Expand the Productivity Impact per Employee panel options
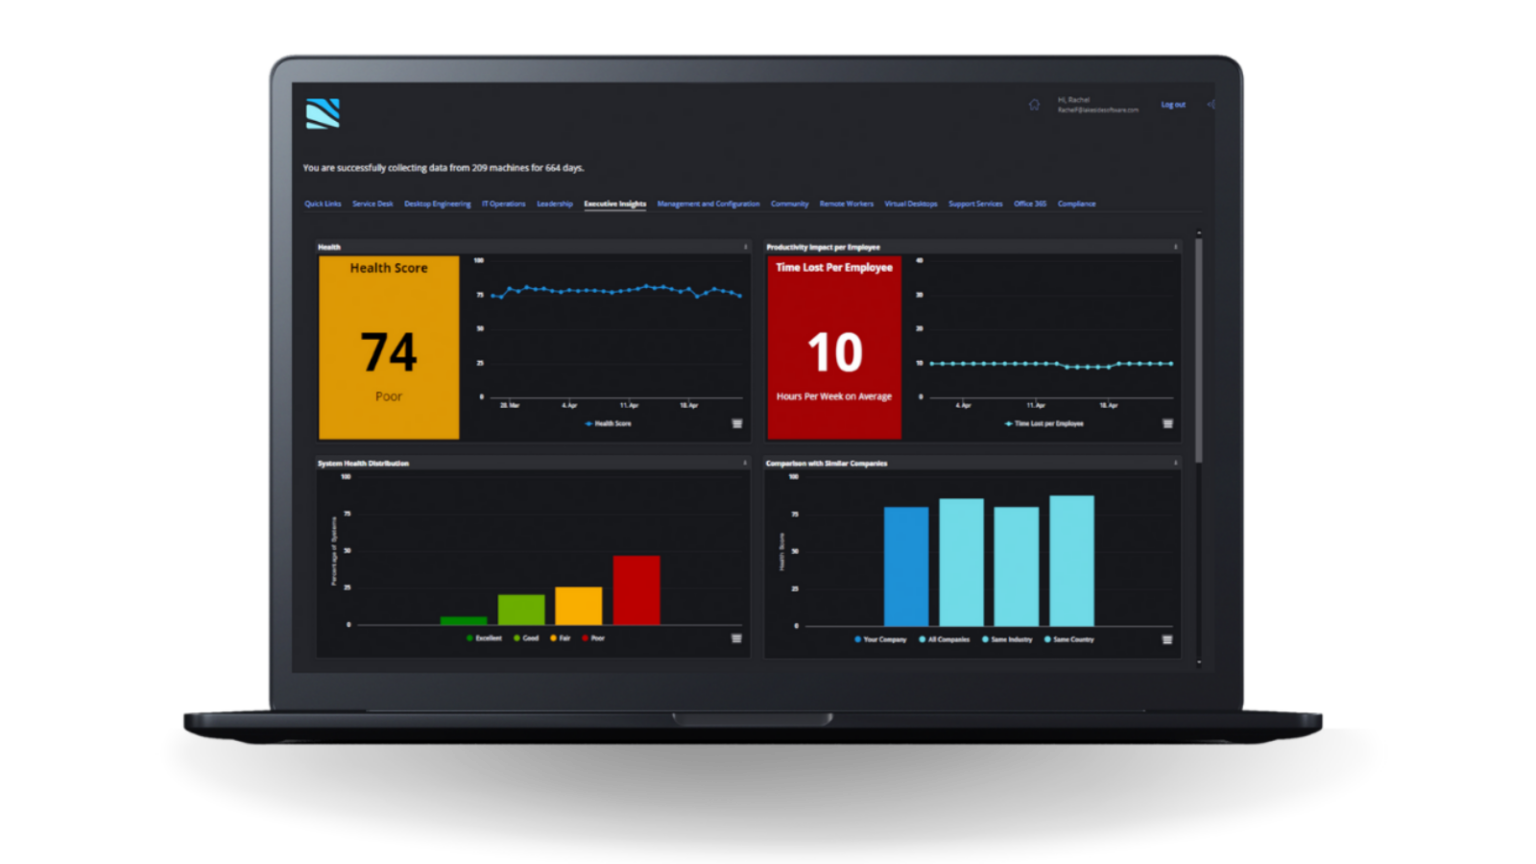 click(x=1176, y=247)
